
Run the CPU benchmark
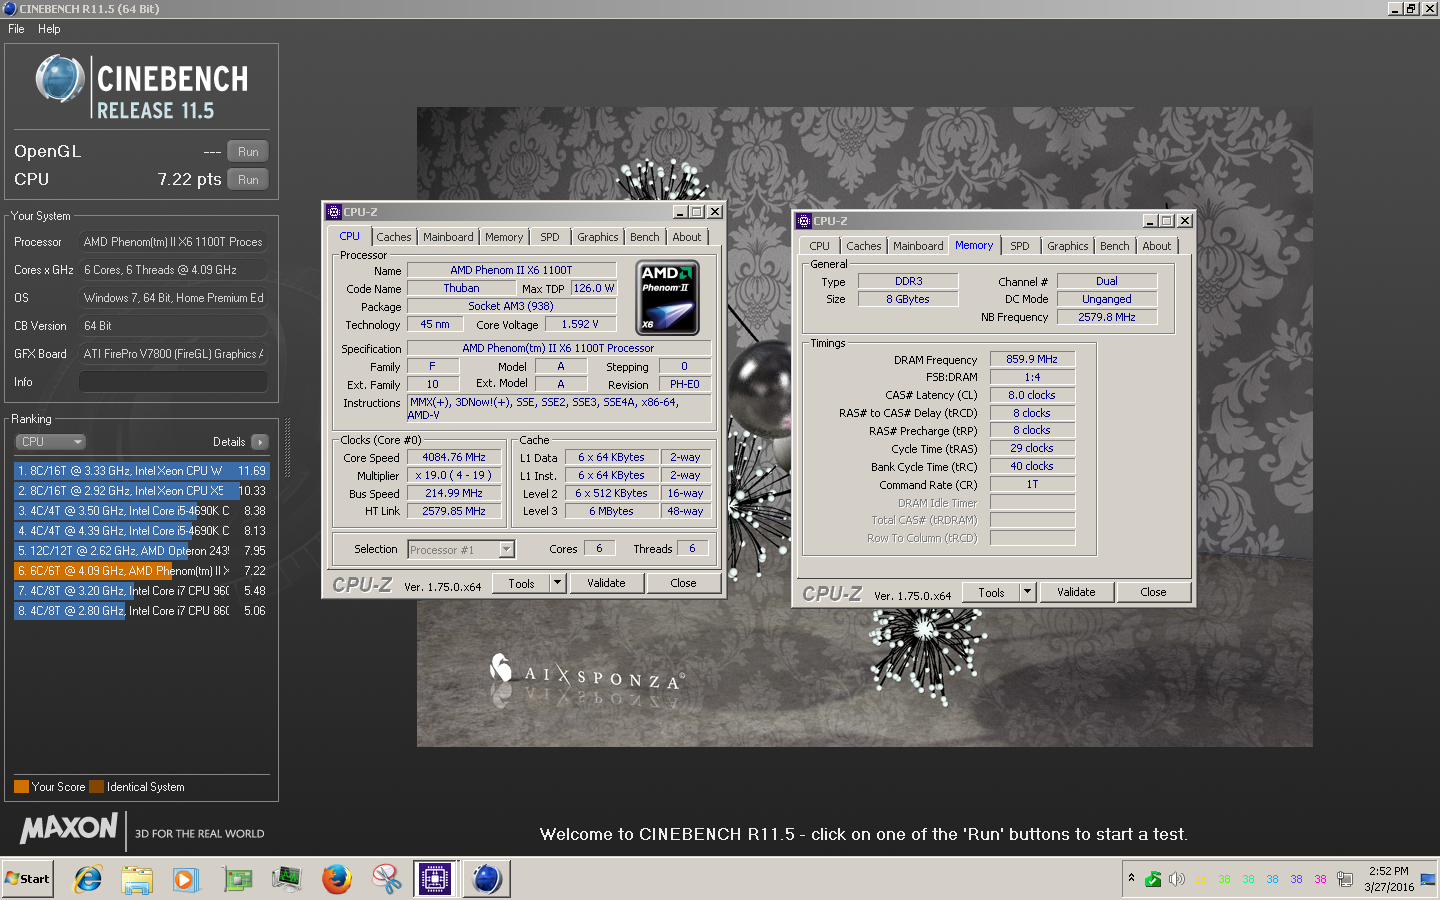tap(248, 180)
